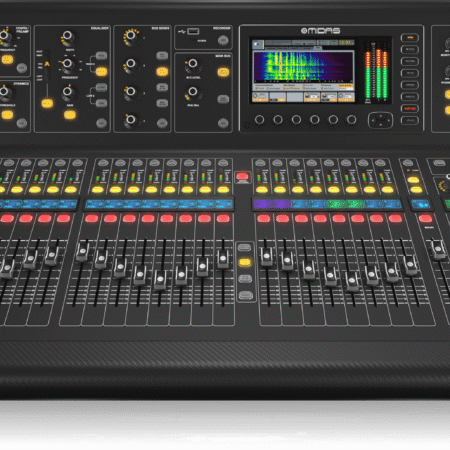Image resolution: width=450 pixels, height=450 pixels.
Task: Click the fifth fader of the right bank
Action: tap(352, 281)
